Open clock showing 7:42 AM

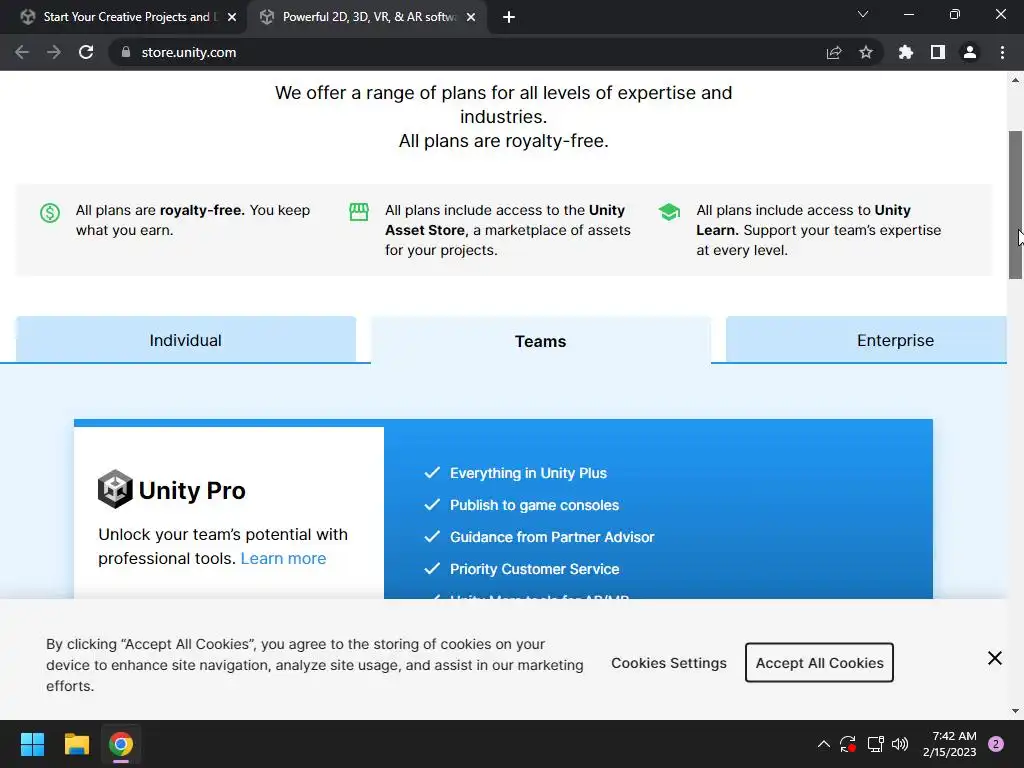[950, 744]
